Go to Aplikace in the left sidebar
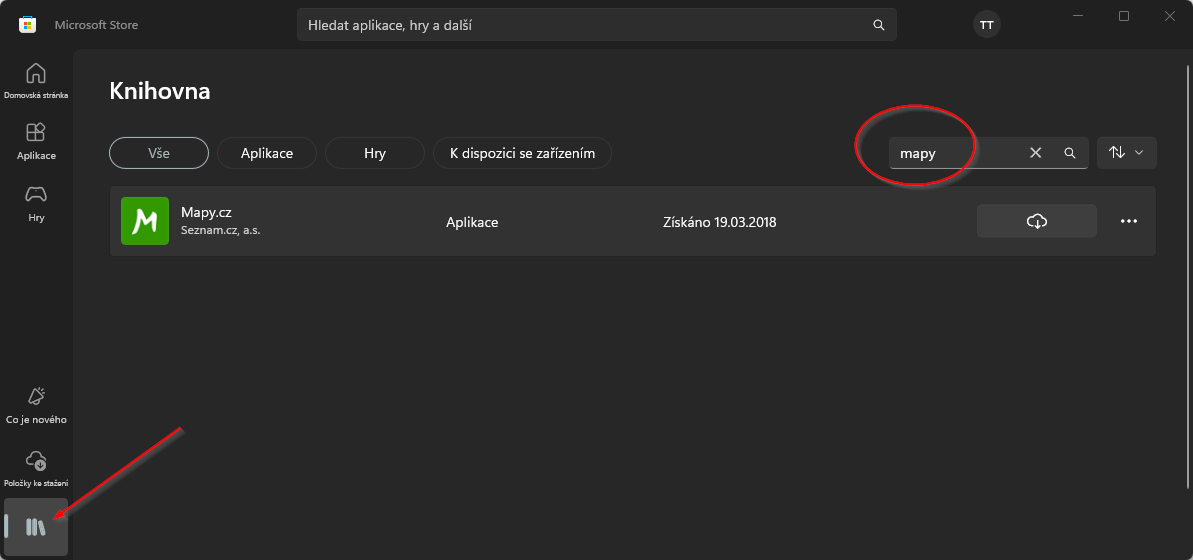 (x=36, y=141)
